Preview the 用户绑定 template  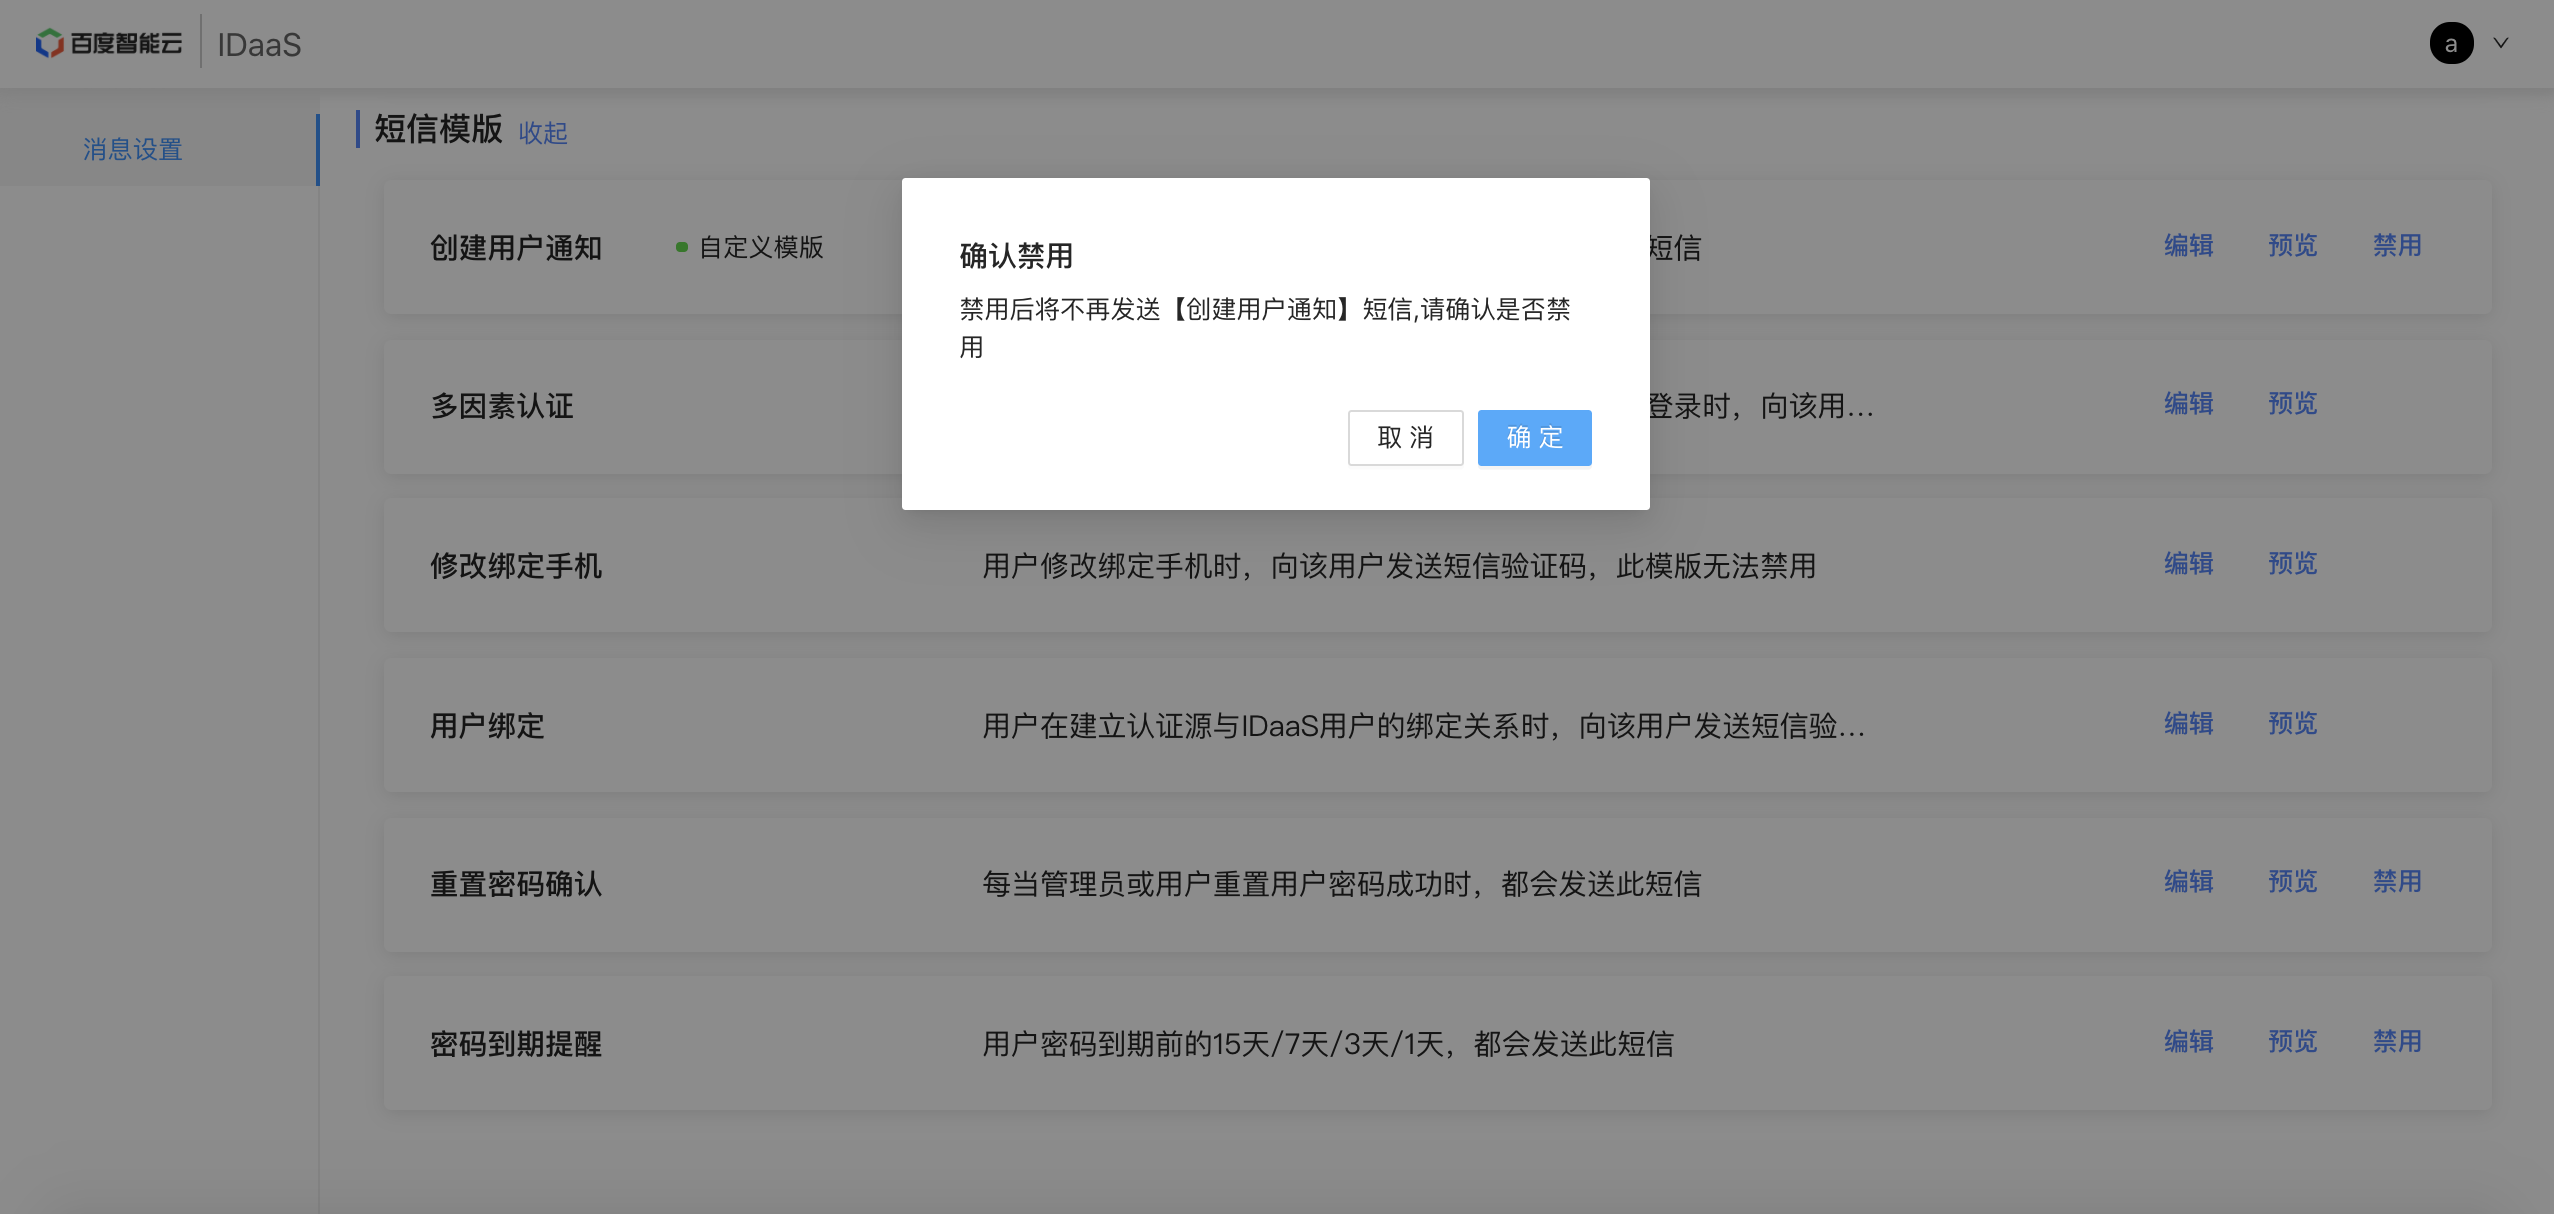pos(2292,723)
